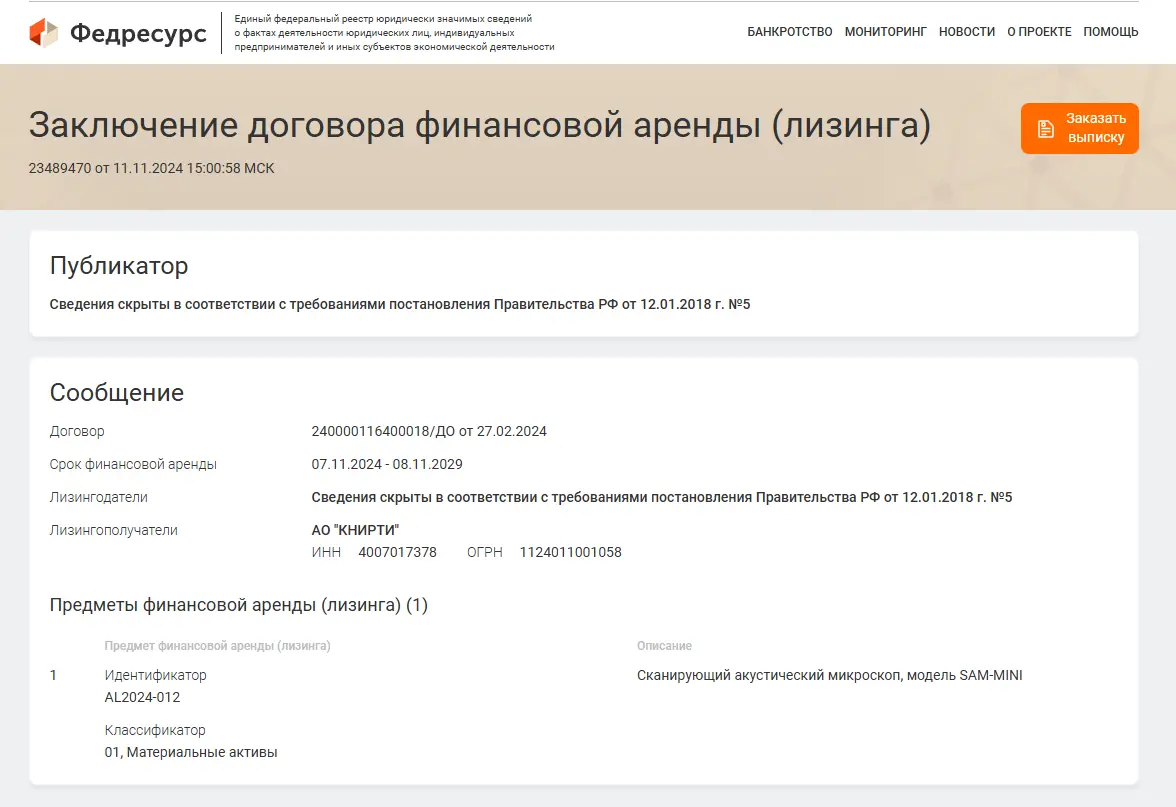Open the ПОМОЩЬ menu item
This screenshot has height=807, width=1176.
click(x=1111, y=32)
